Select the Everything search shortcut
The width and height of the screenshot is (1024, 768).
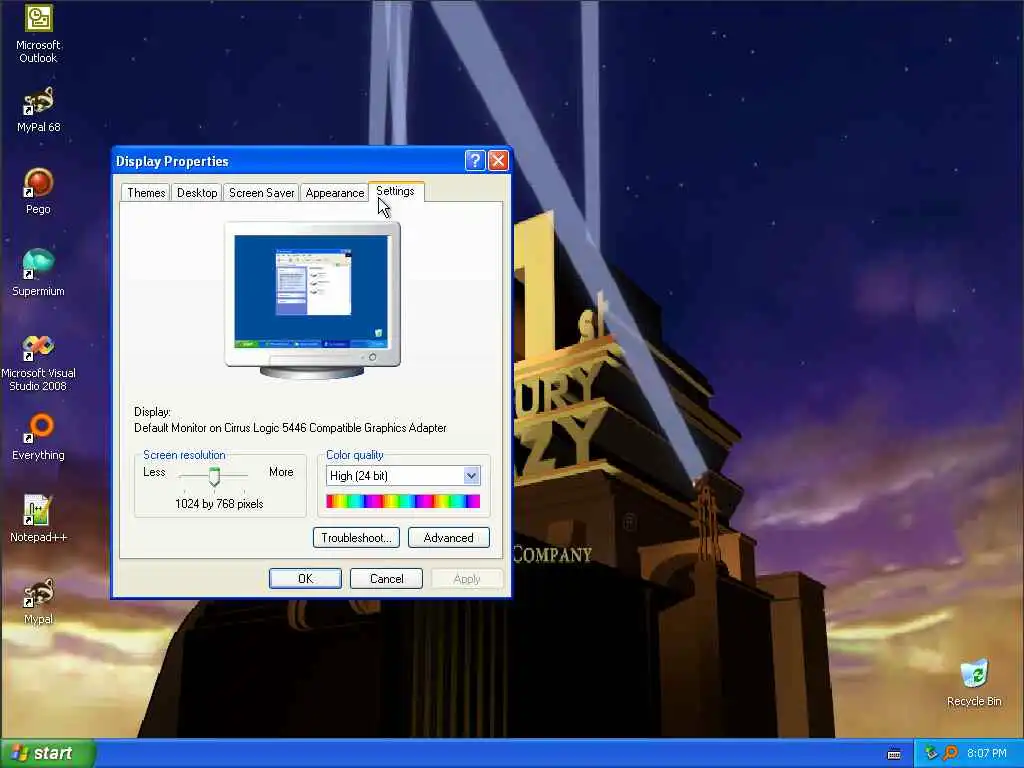[38, 438]
